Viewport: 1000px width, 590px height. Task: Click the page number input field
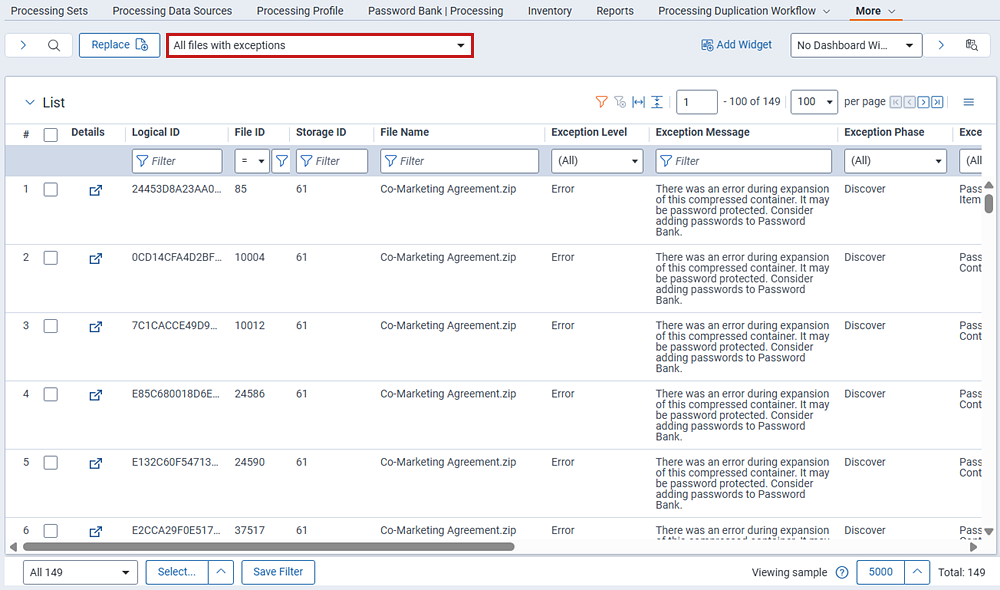pos(696,102)
